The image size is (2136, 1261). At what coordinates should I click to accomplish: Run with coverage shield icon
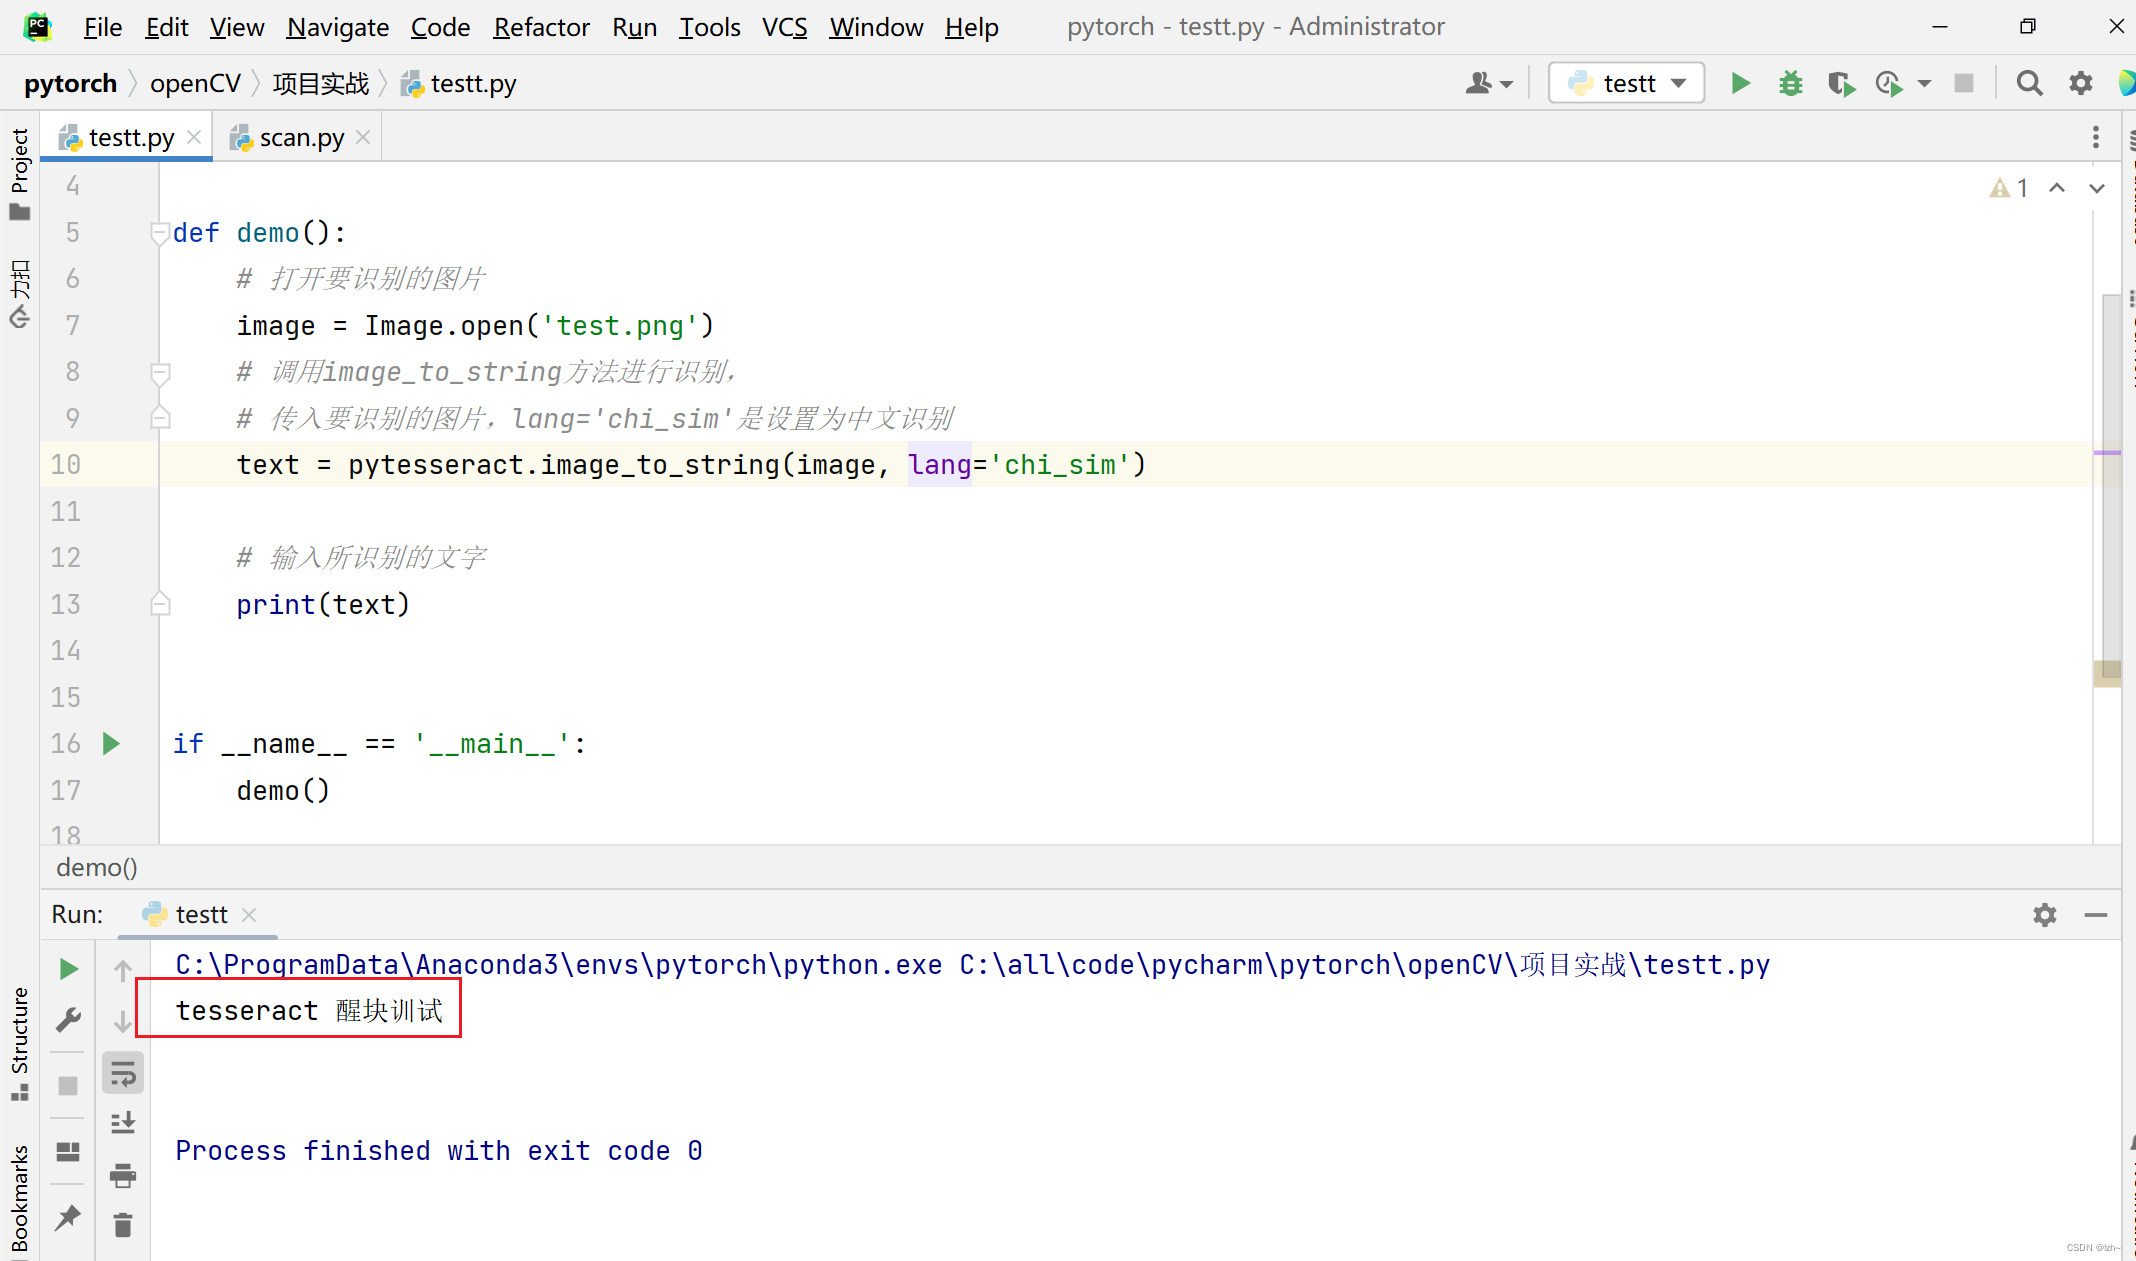coord(1840,84)
